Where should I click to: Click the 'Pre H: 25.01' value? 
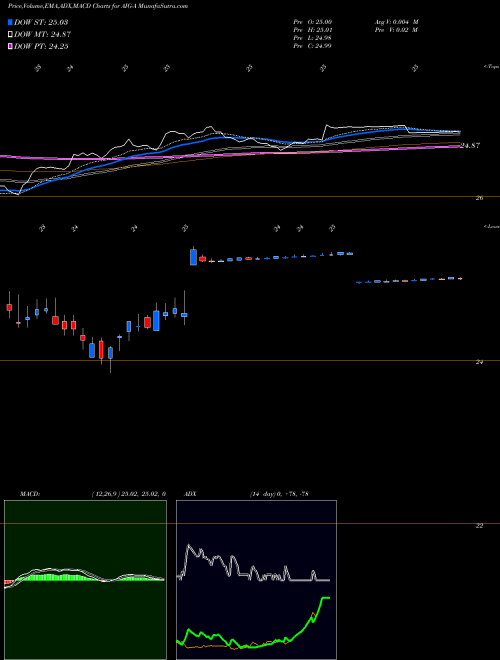coord(312,30)
